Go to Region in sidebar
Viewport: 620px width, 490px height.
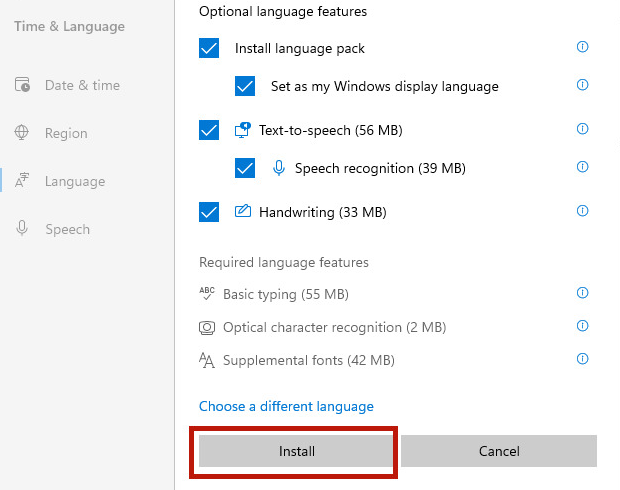tap(65, 133)
